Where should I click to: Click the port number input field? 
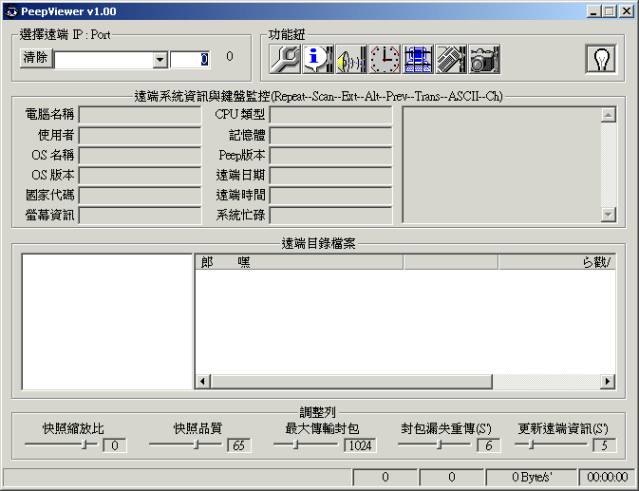coord(190,60)
